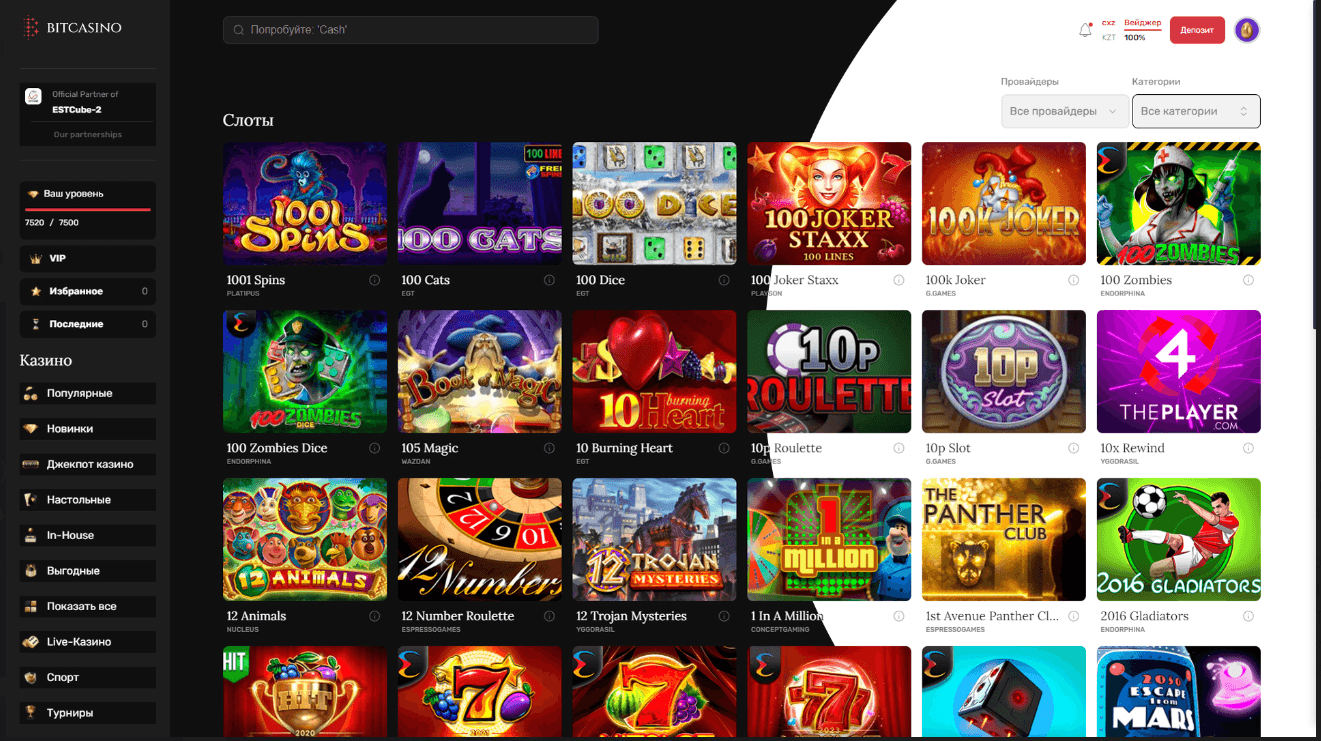The image size is (1321, 741).
Task: Show info for 100k Joker
Action: 1073,280
